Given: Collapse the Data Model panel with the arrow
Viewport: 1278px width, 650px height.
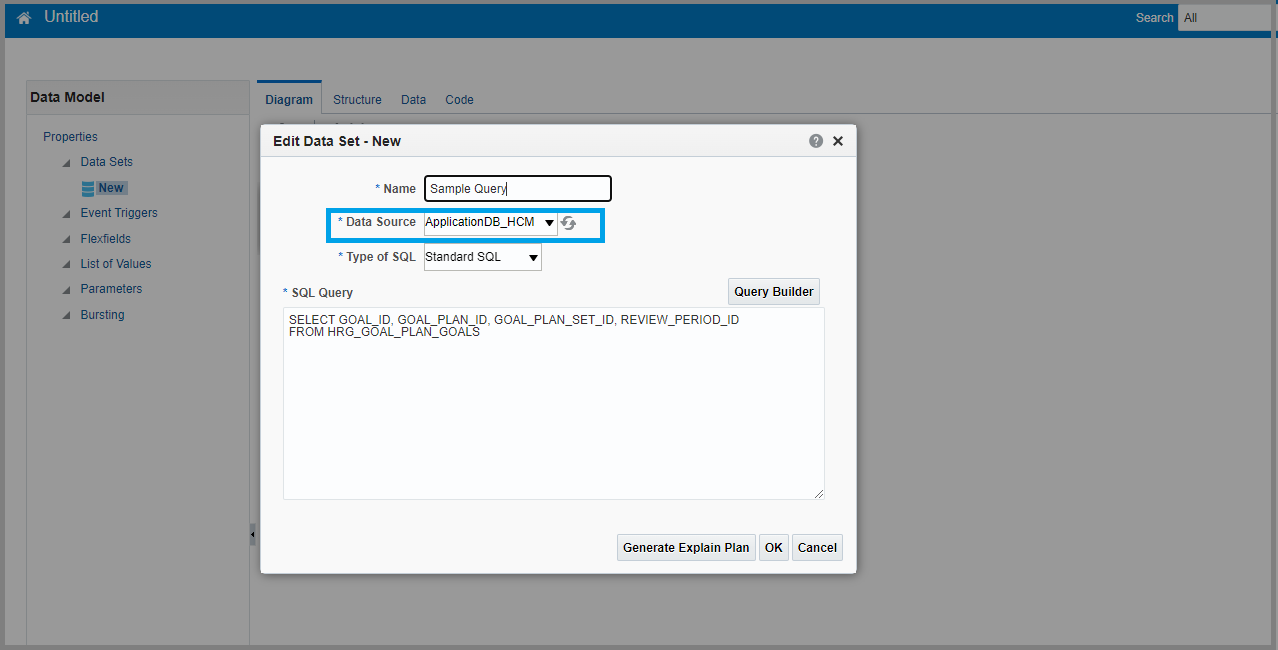Looking at the screenshot, I should 252,535.
